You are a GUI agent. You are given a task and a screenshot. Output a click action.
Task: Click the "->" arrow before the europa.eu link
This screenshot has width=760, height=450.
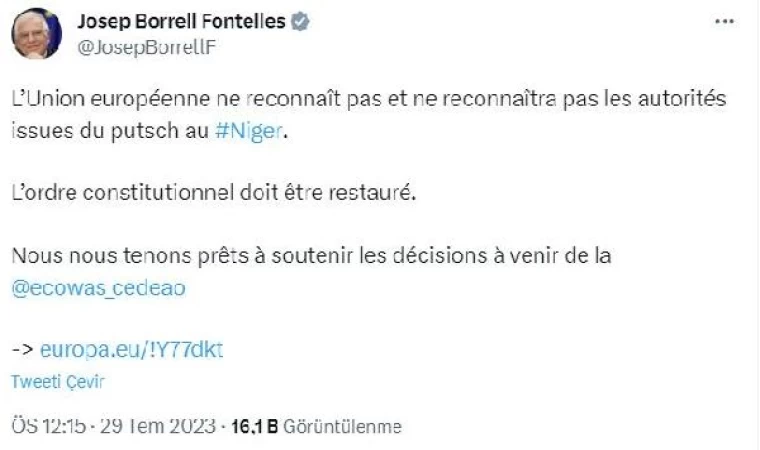pyautogui.click(x=22, y=348)
